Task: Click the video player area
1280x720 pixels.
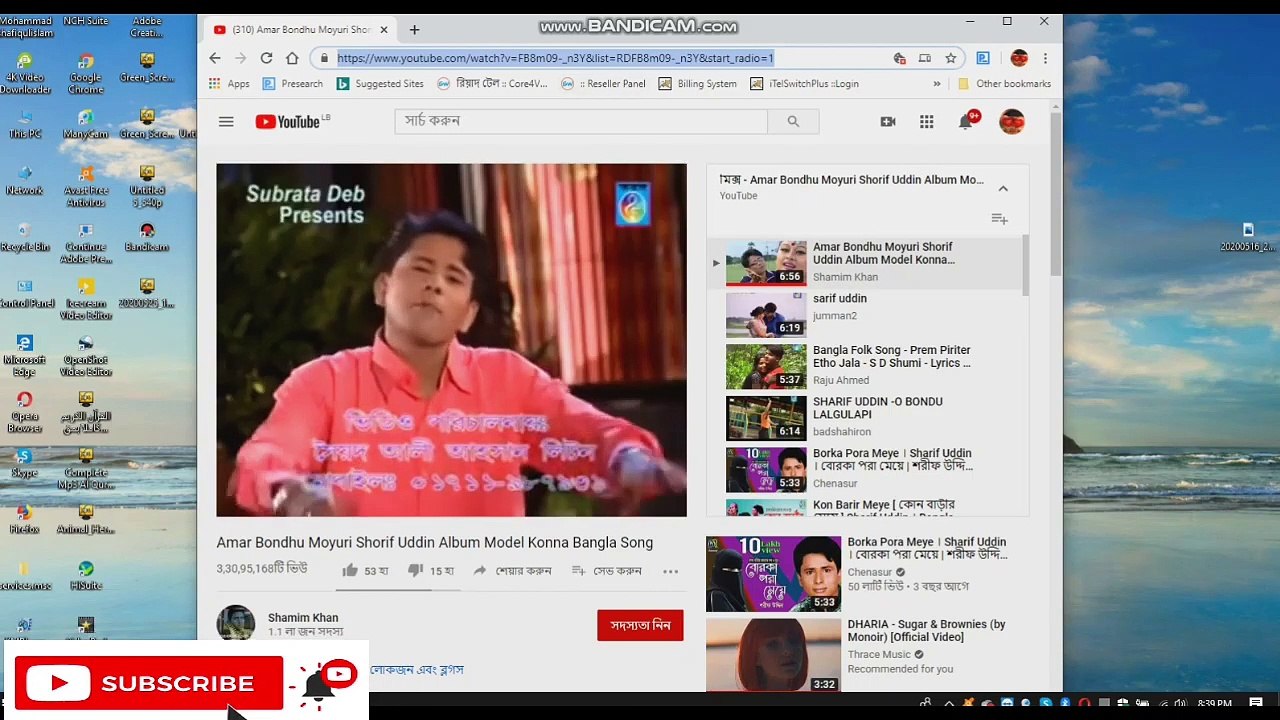Action: coord(451,340)
